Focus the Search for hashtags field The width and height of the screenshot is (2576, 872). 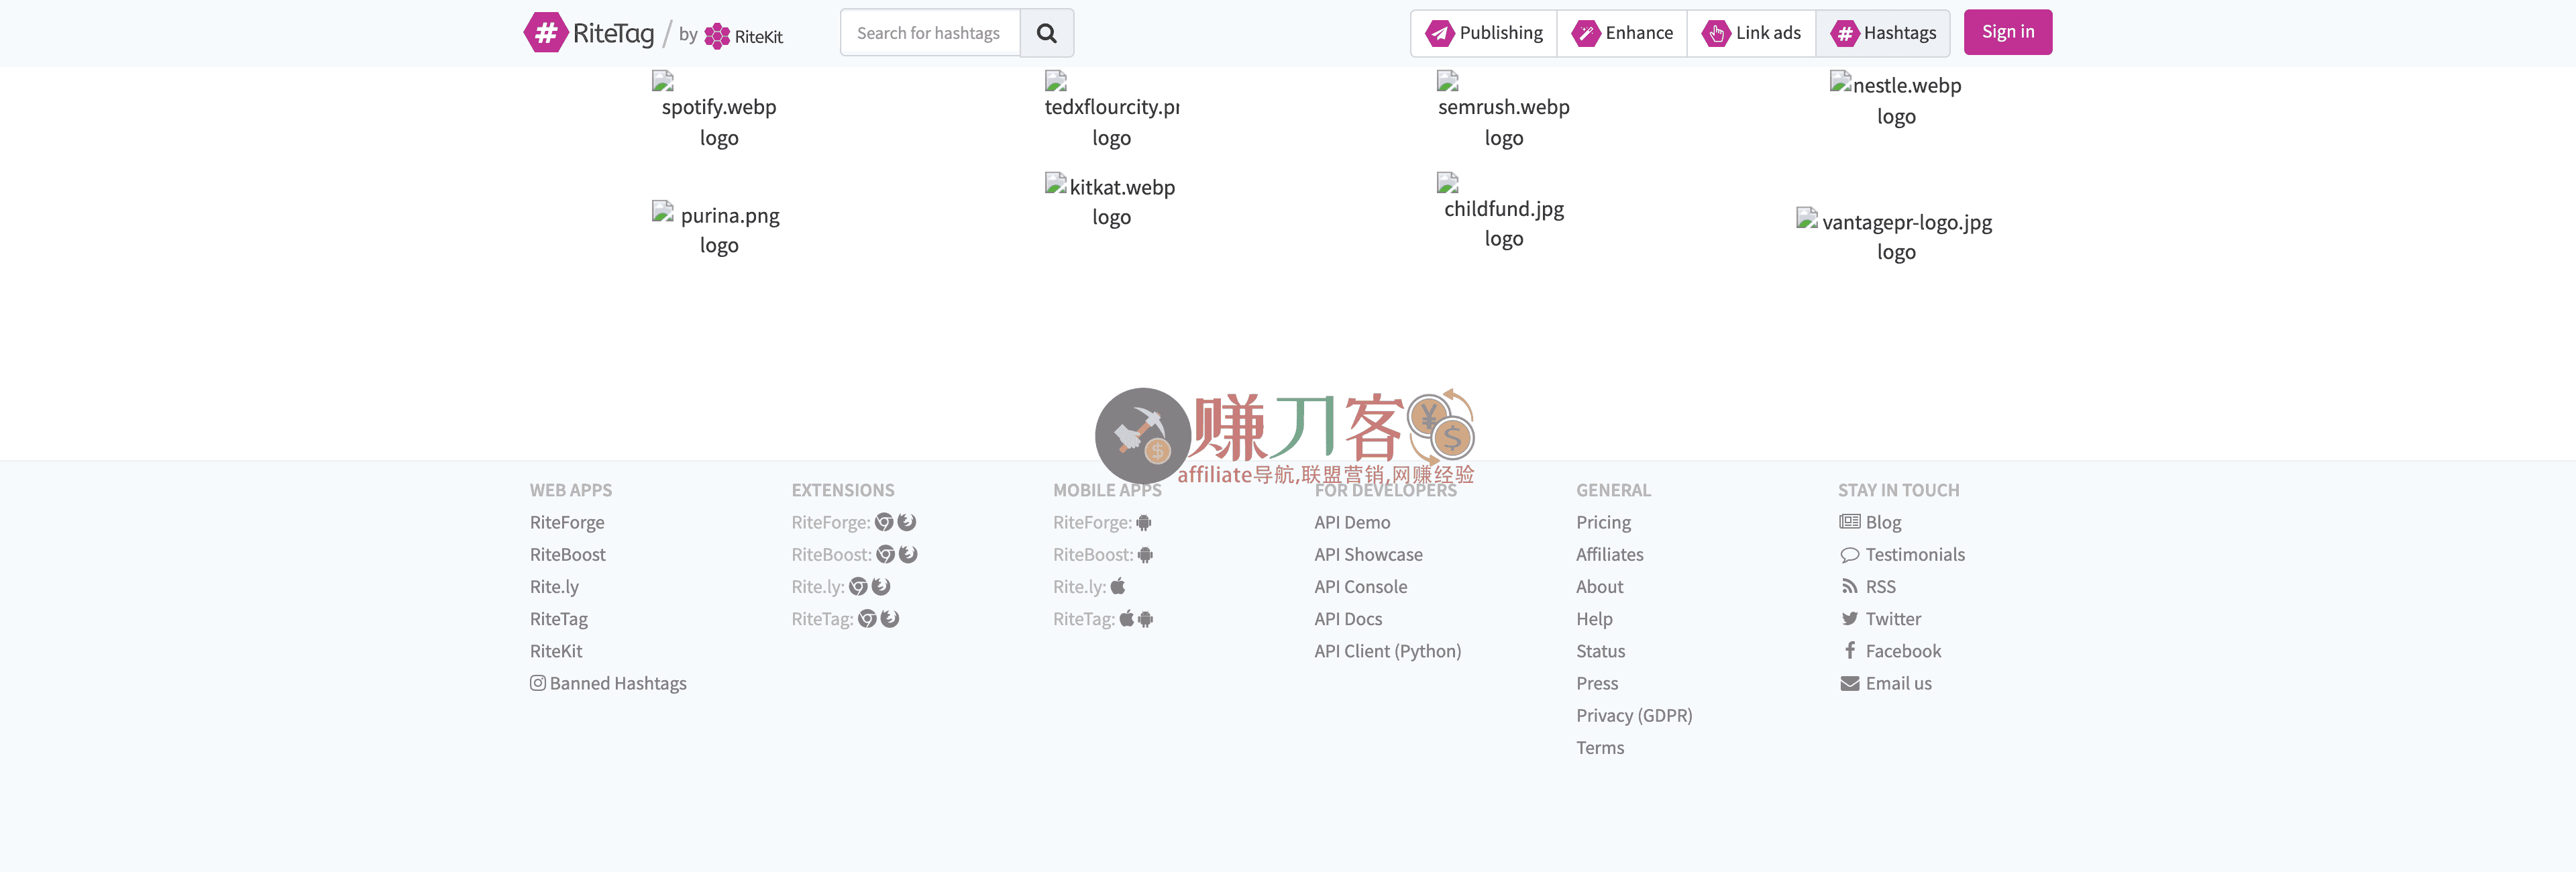pos(929,33)
